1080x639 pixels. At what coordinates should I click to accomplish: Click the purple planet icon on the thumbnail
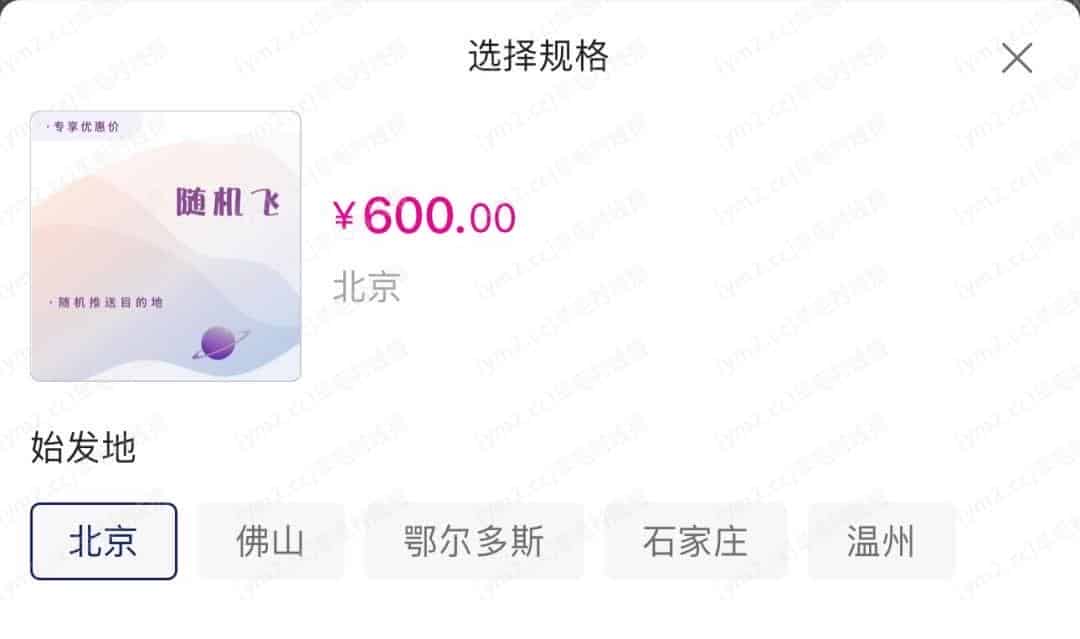point(220,343)
